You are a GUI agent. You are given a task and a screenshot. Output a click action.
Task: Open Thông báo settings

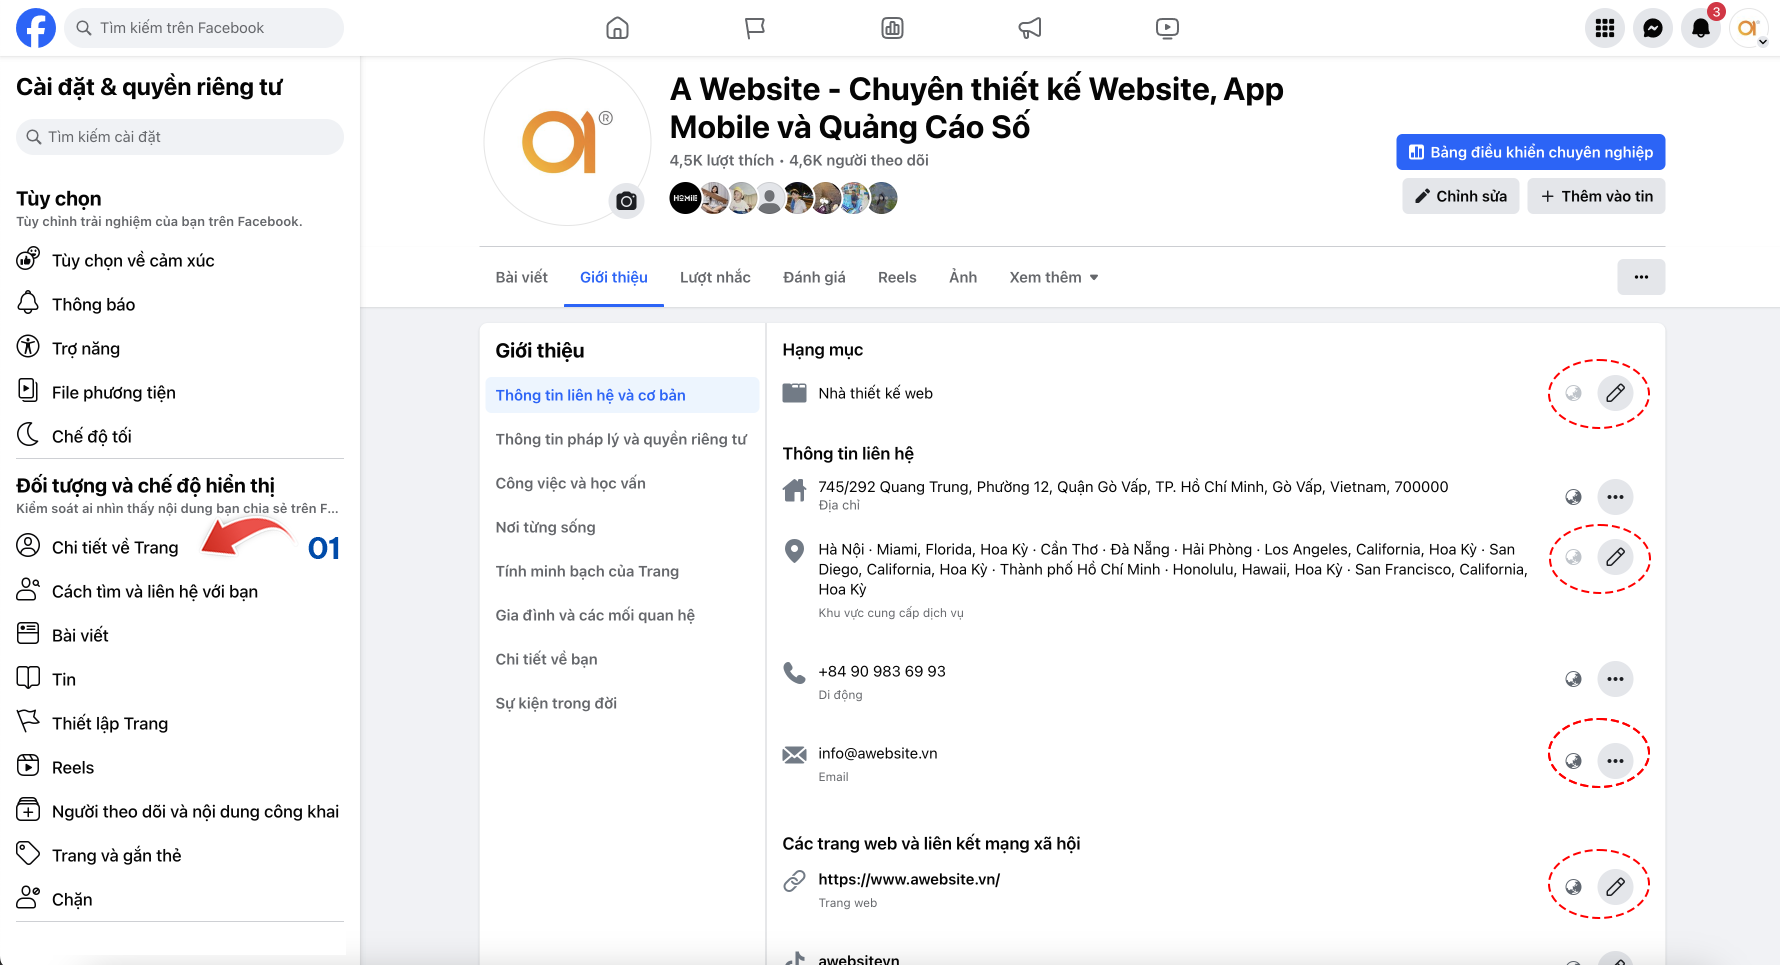pyautogui.click(x=180, y=304)
